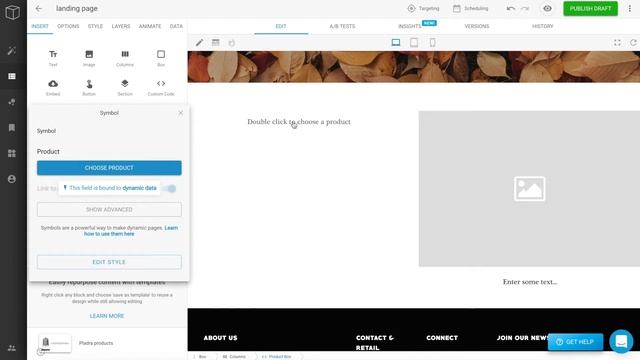Select Box in the breadcrumb bar
The height and width of the screenshot is (360, 640).
pyautogui.click(x=202, y=356)
